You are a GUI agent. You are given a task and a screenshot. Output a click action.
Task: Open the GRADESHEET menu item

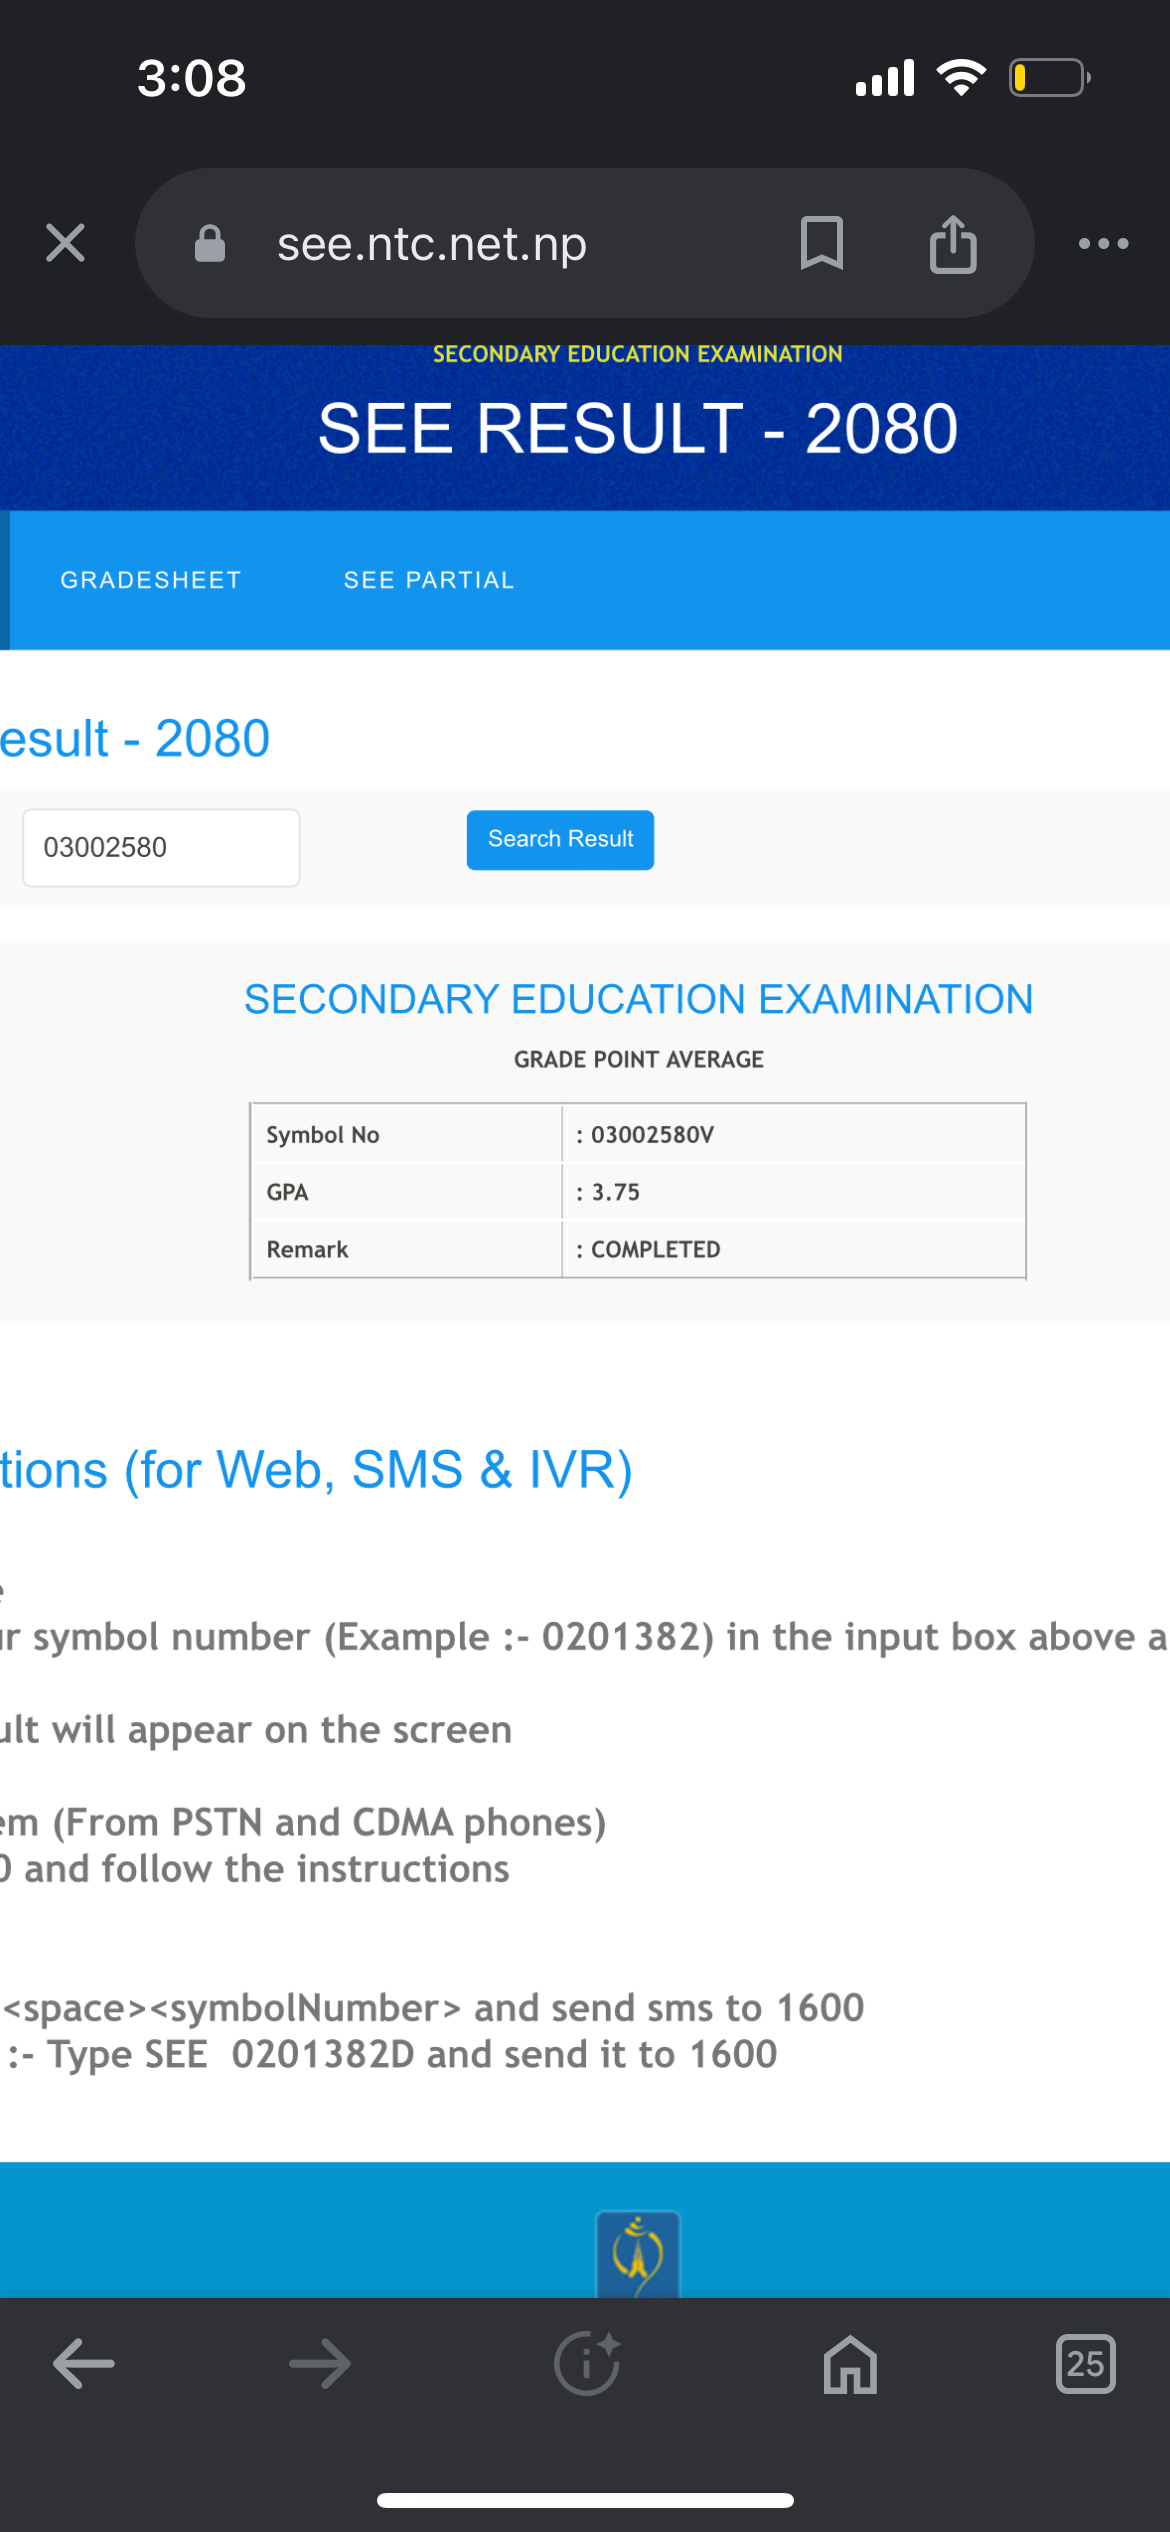point(151,580)
